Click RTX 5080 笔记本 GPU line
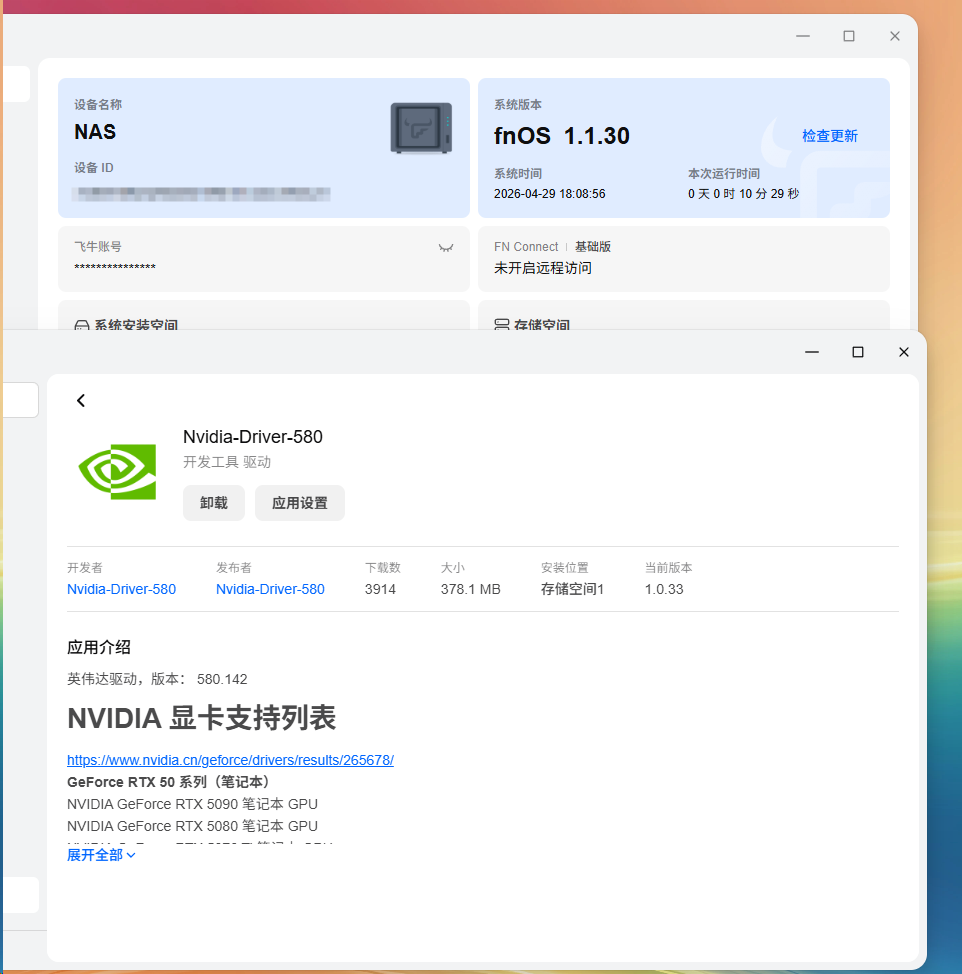This screenshot has width=962, height=974. click(193, 826)
